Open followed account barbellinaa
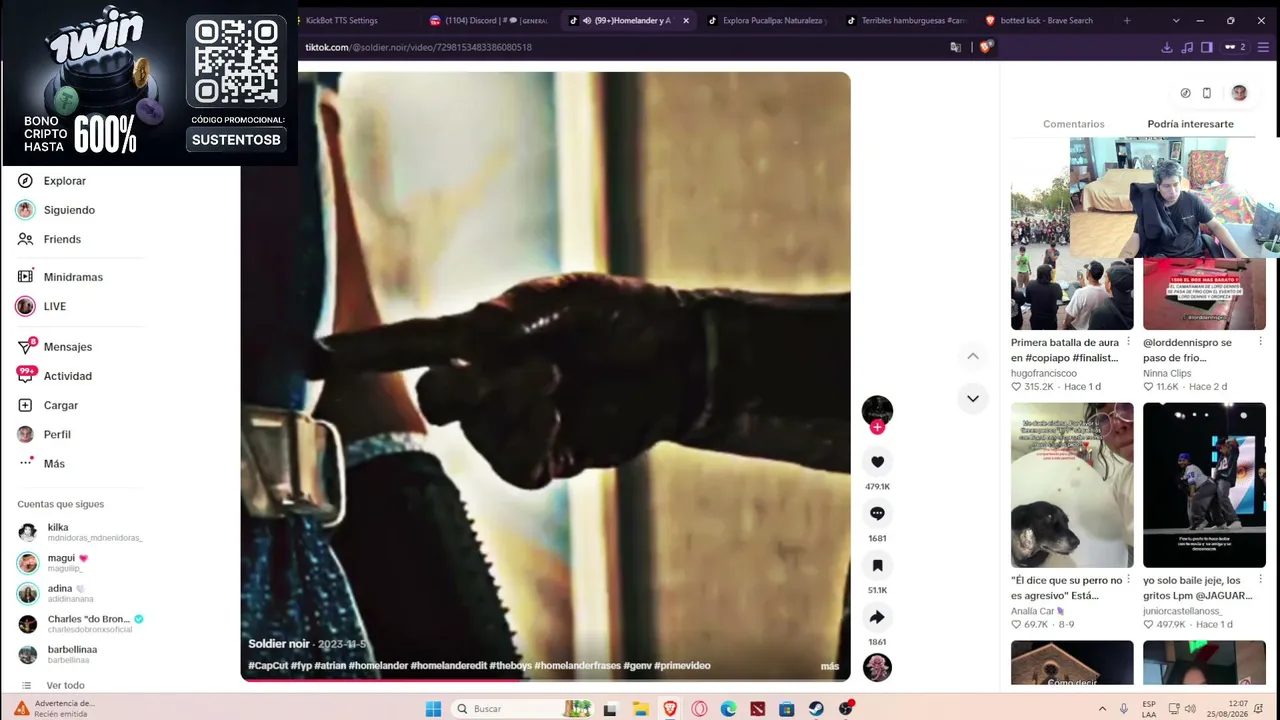Screen dimensions: 1280x720 [x=80, y=654]
